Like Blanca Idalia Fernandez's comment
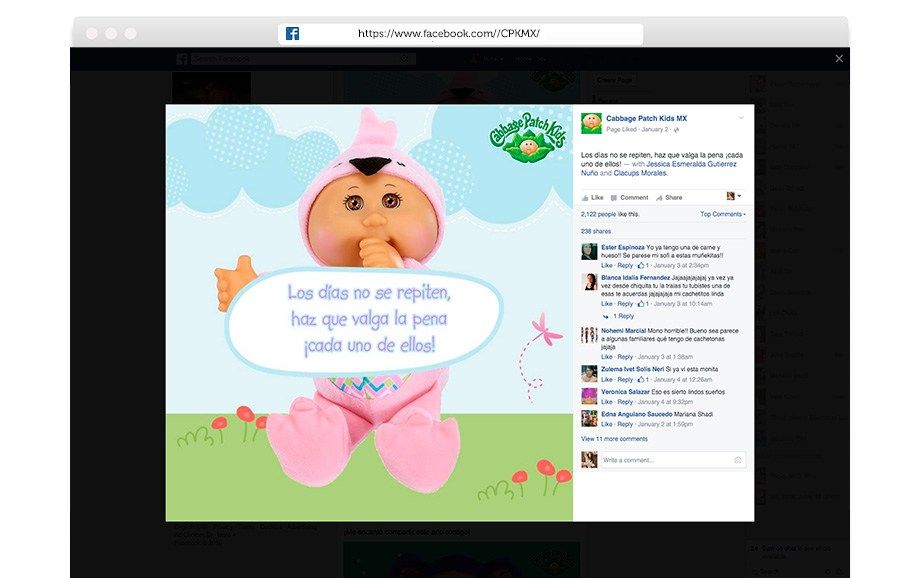924x578 pixels. (x=606, y=304)
